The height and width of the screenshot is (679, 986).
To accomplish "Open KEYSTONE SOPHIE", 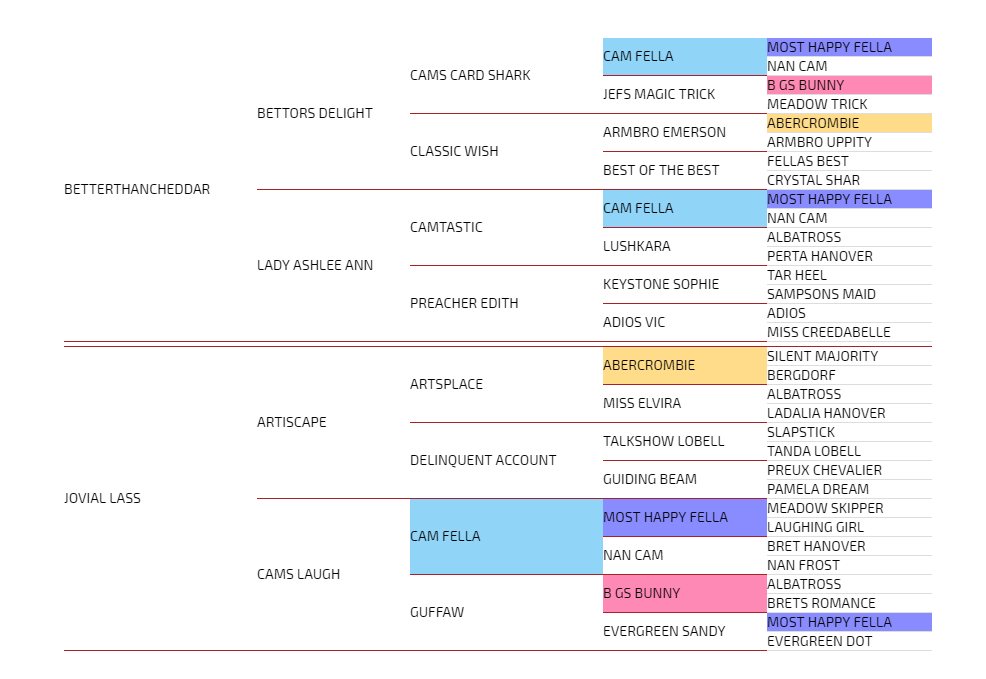I will [x=660, y=284].
